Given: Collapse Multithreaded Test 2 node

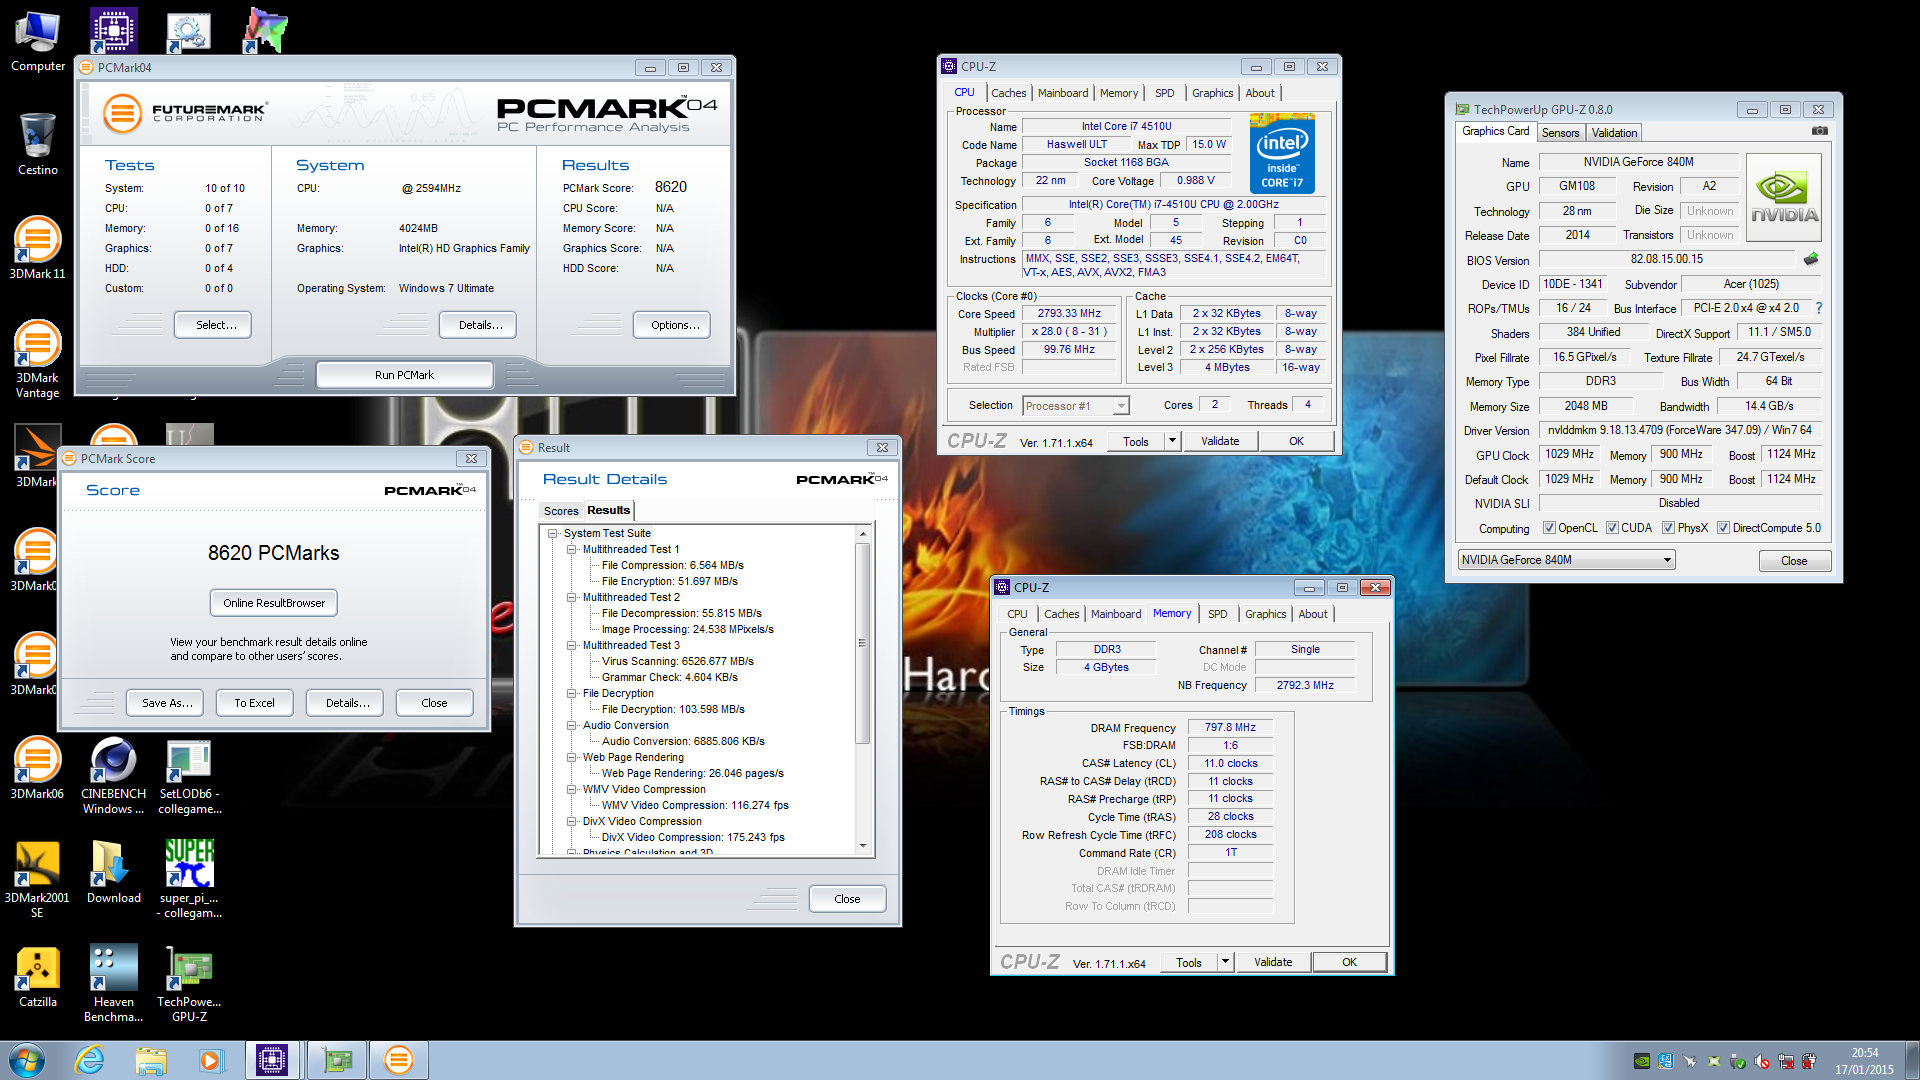Looking at the screenshot, I should click(x=572, y=597).
